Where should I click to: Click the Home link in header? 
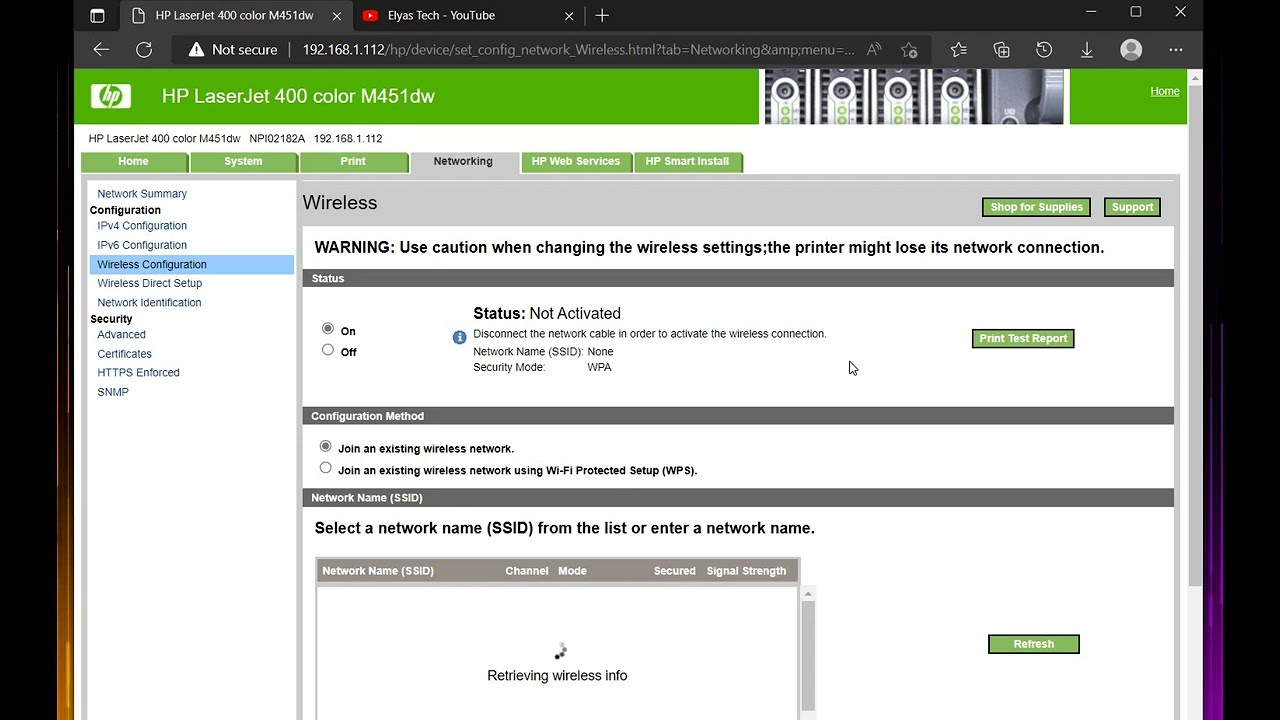pos(1165,91)
